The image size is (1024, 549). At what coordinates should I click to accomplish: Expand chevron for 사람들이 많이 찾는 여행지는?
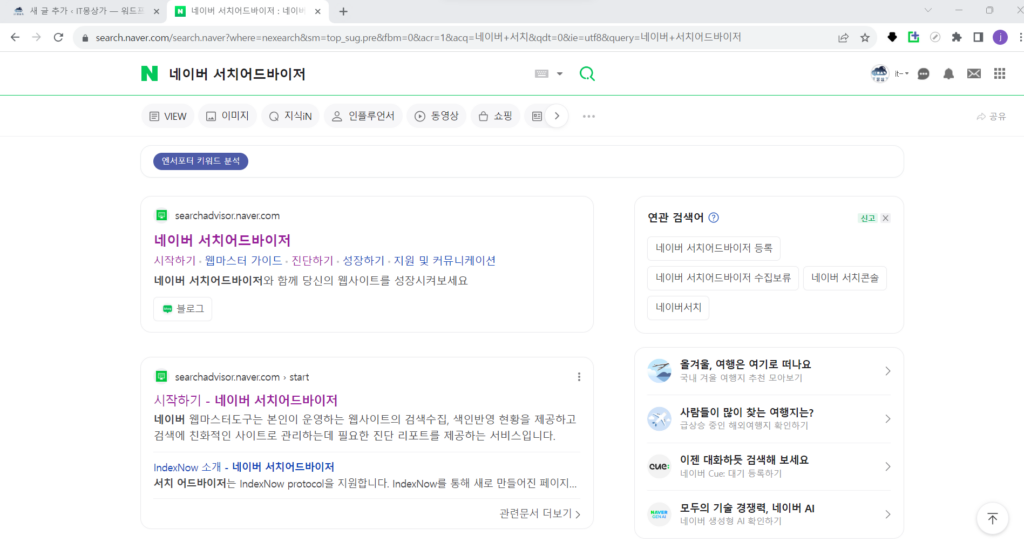coord(888,418)
